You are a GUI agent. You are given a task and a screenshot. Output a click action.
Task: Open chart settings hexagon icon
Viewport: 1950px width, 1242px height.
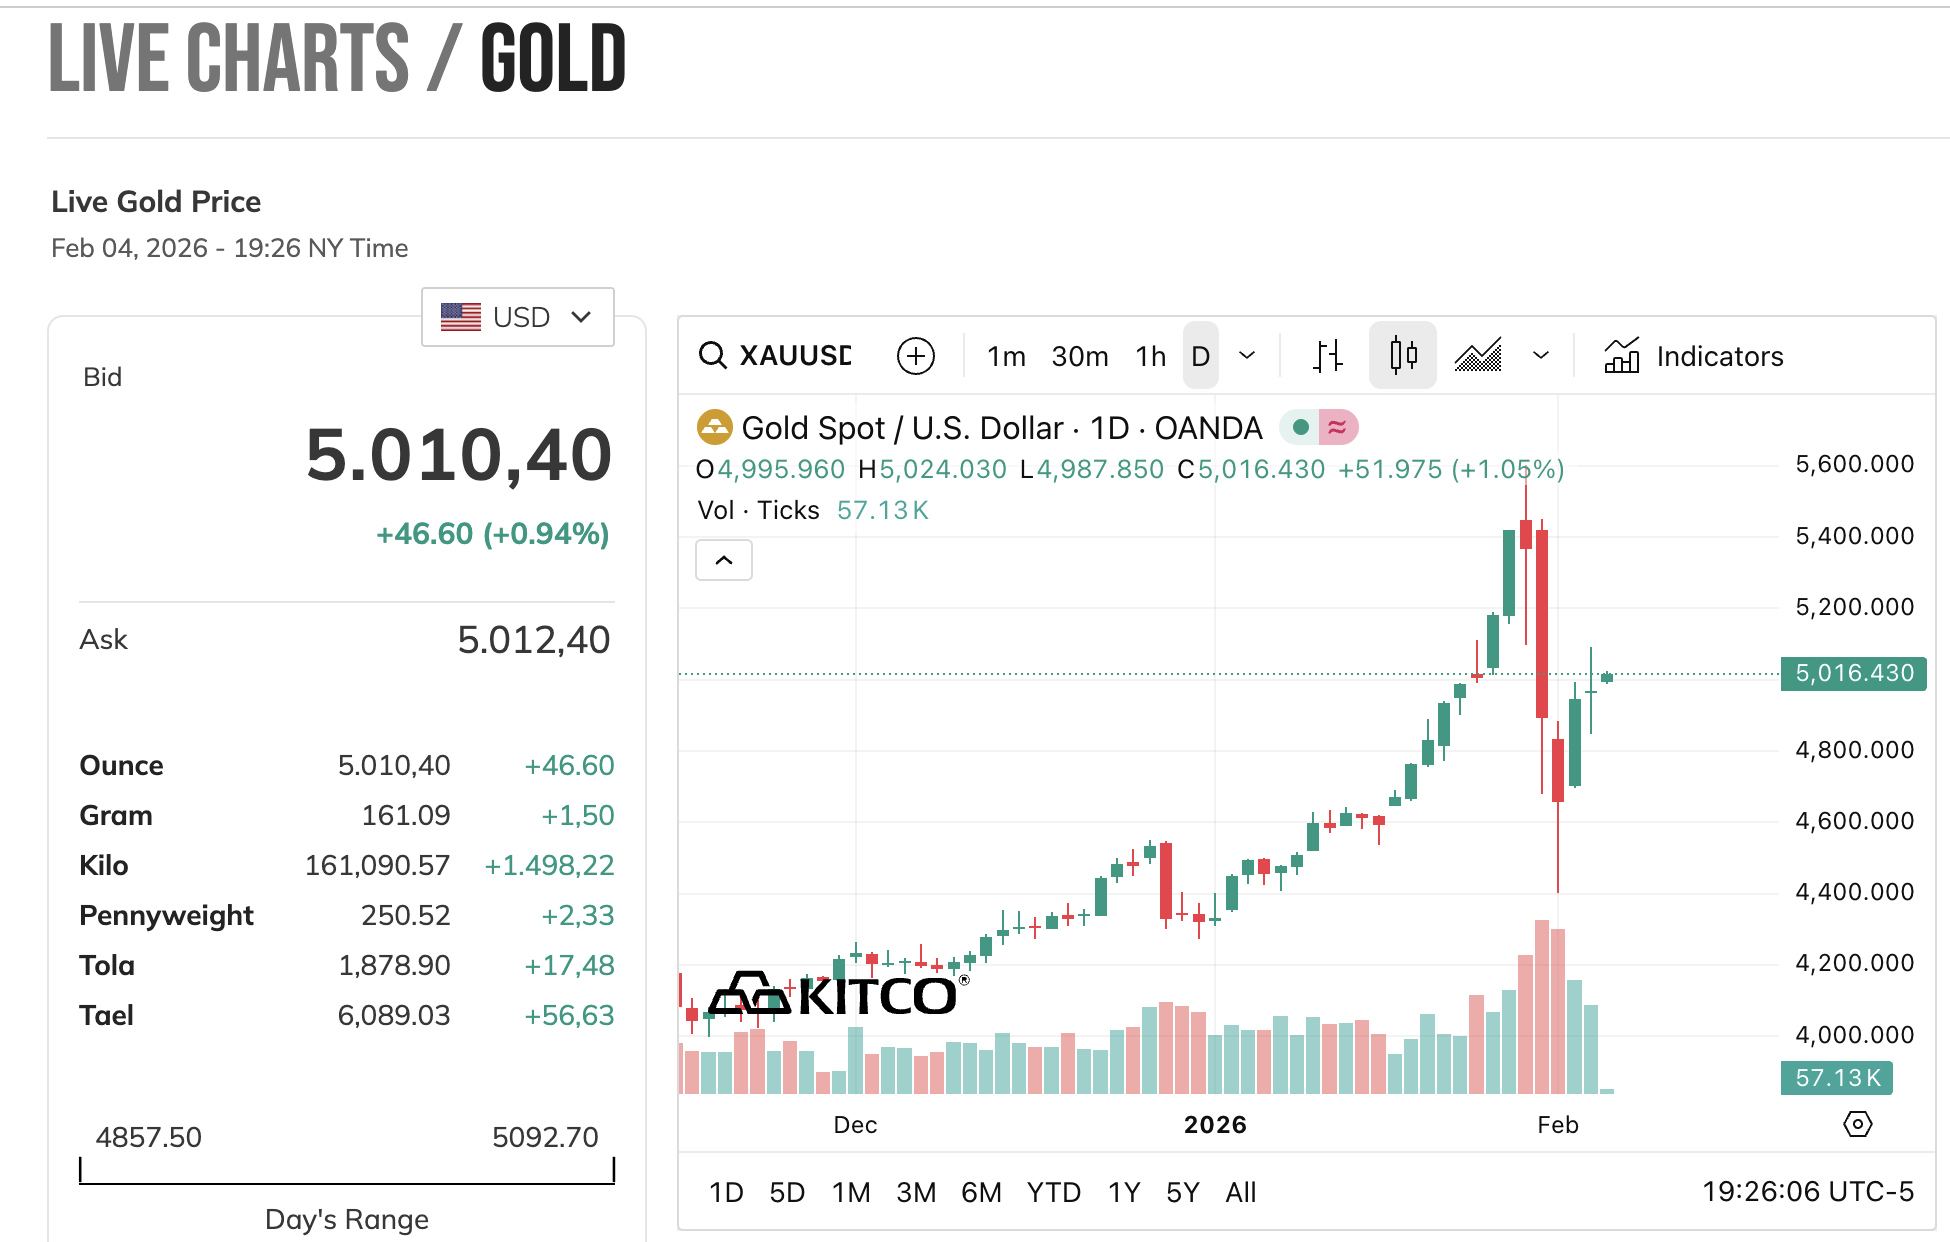1857,1124
